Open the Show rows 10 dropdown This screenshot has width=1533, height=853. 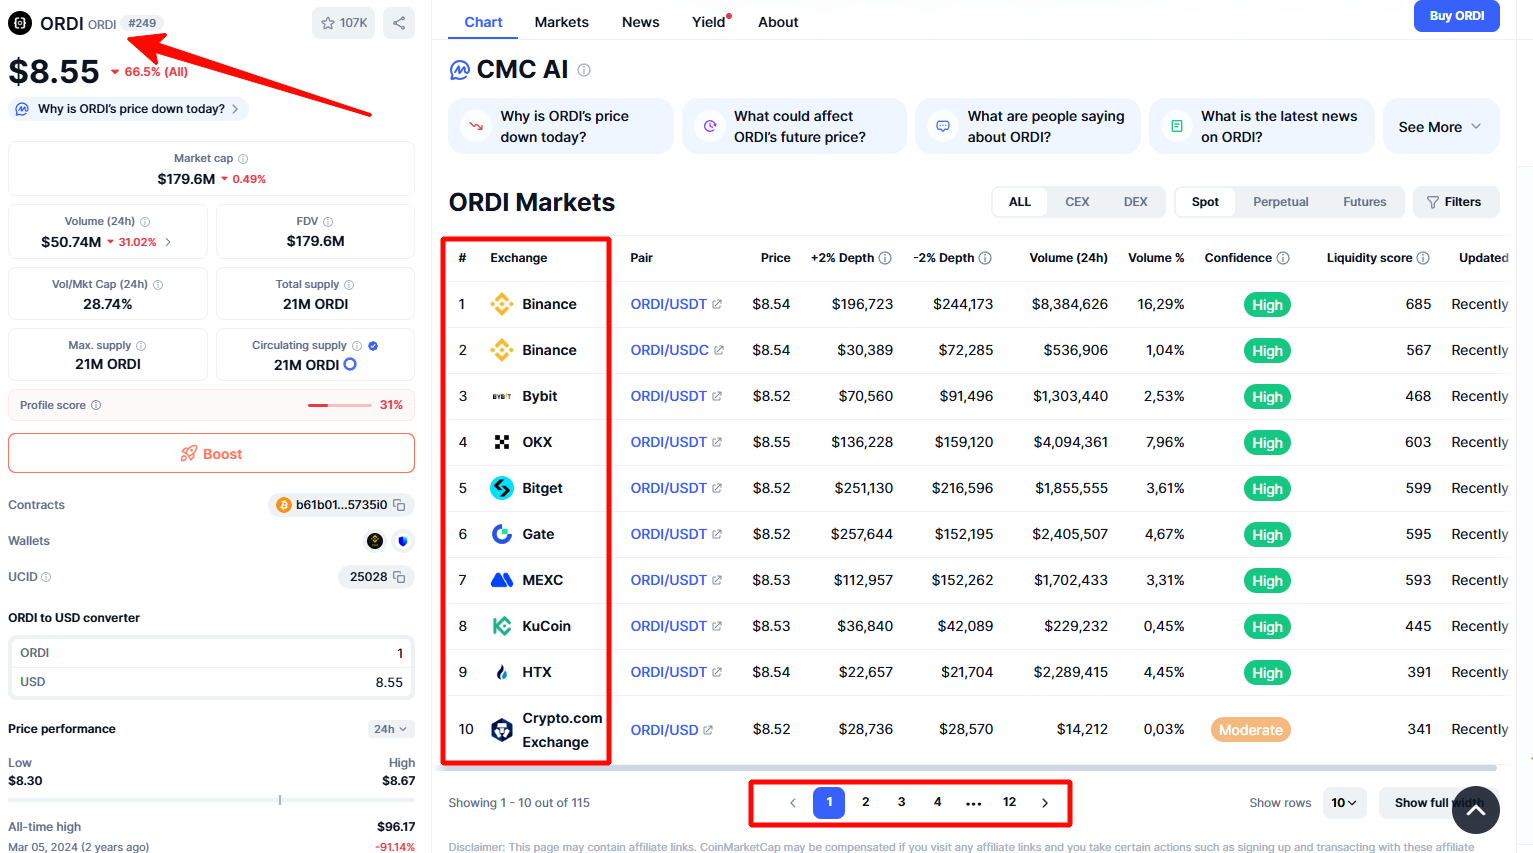tap(1344, 803)
